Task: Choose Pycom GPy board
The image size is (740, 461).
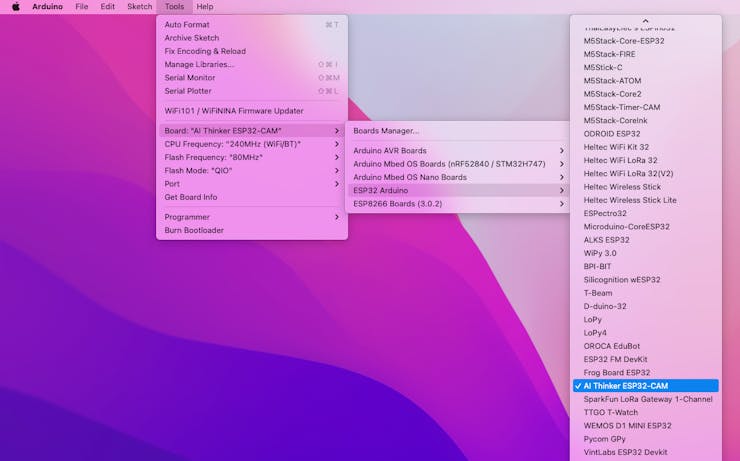Action: click(646, 439)
